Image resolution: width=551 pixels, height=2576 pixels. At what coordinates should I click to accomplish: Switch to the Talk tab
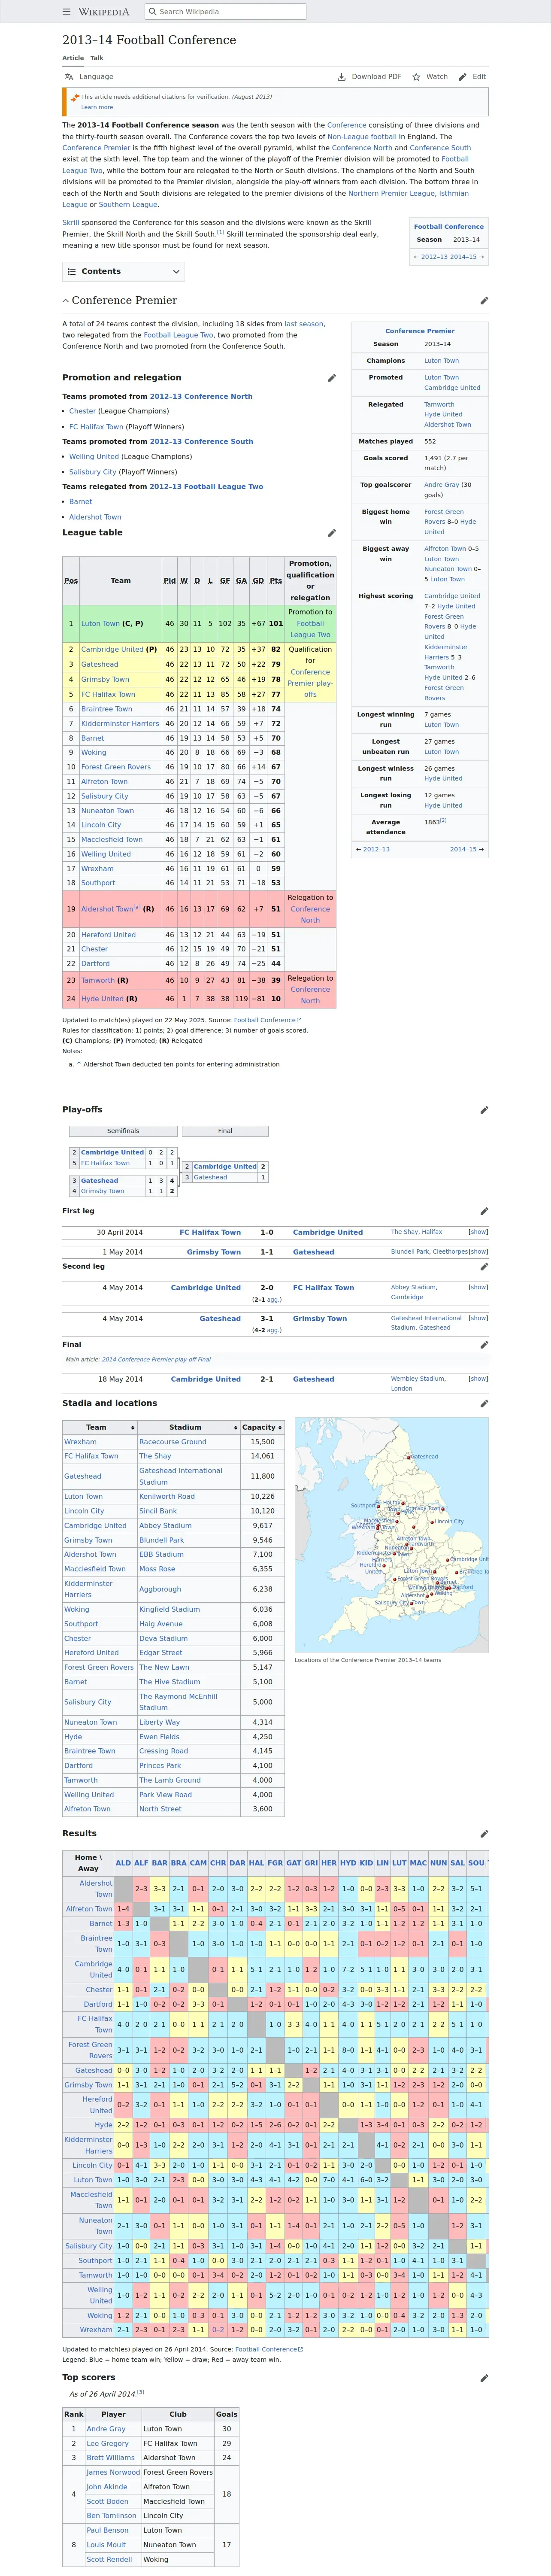(x=97, y=58)
